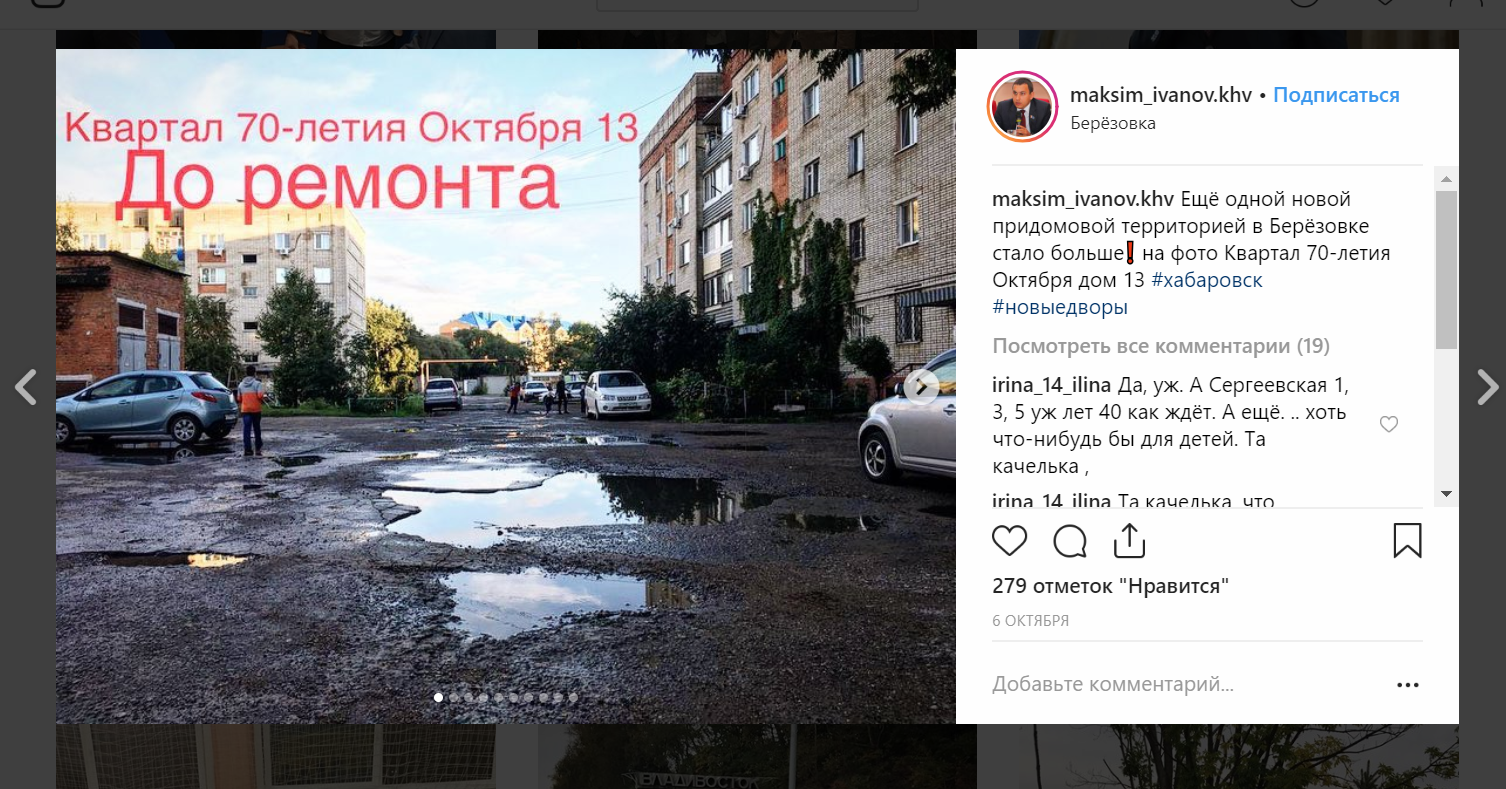Open hashtag #новыедворы

(1060, 307)
